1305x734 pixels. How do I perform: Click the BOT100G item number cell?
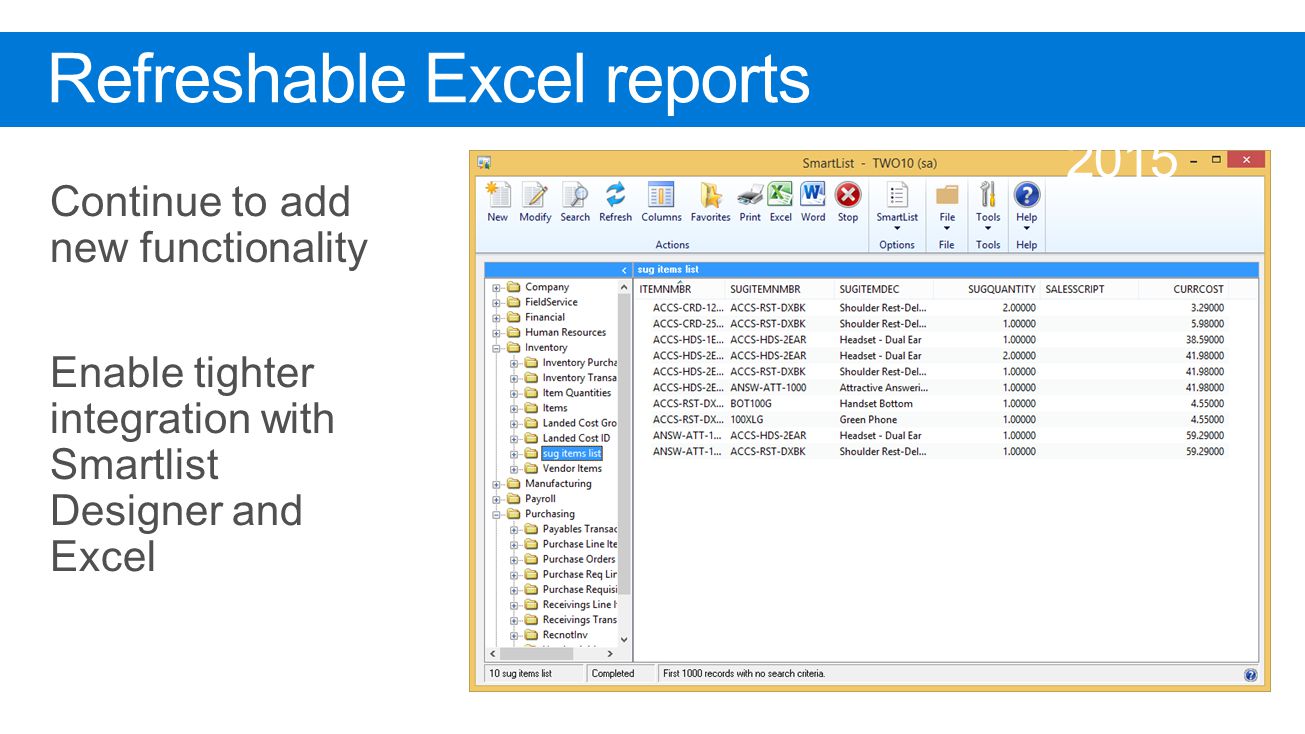751,404
